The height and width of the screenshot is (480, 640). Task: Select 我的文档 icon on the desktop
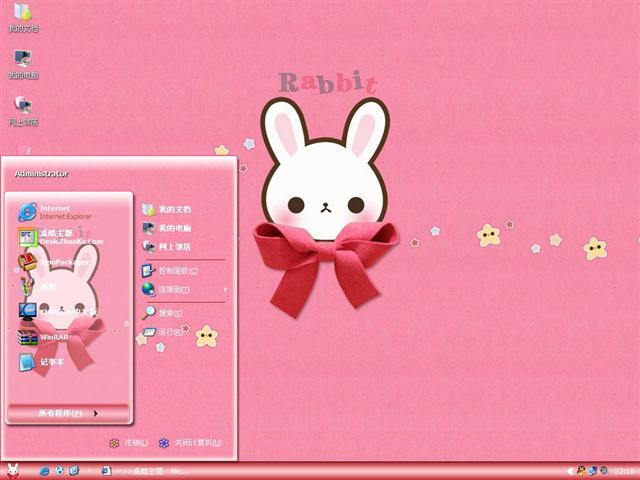23,18
